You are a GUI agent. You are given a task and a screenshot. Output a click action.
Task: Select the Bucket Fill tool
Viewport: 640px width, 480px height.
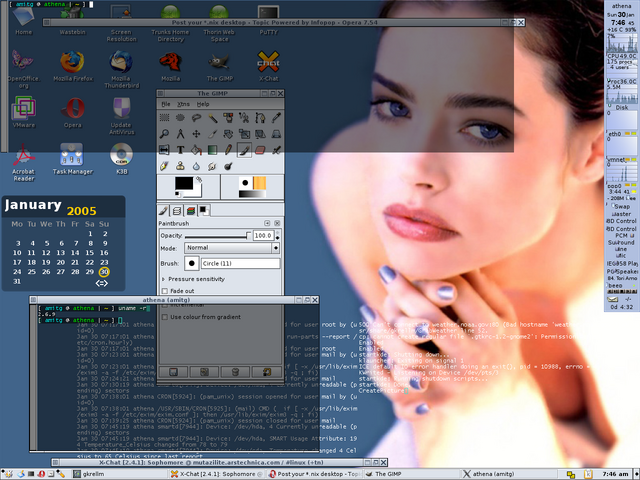point(196,150)
